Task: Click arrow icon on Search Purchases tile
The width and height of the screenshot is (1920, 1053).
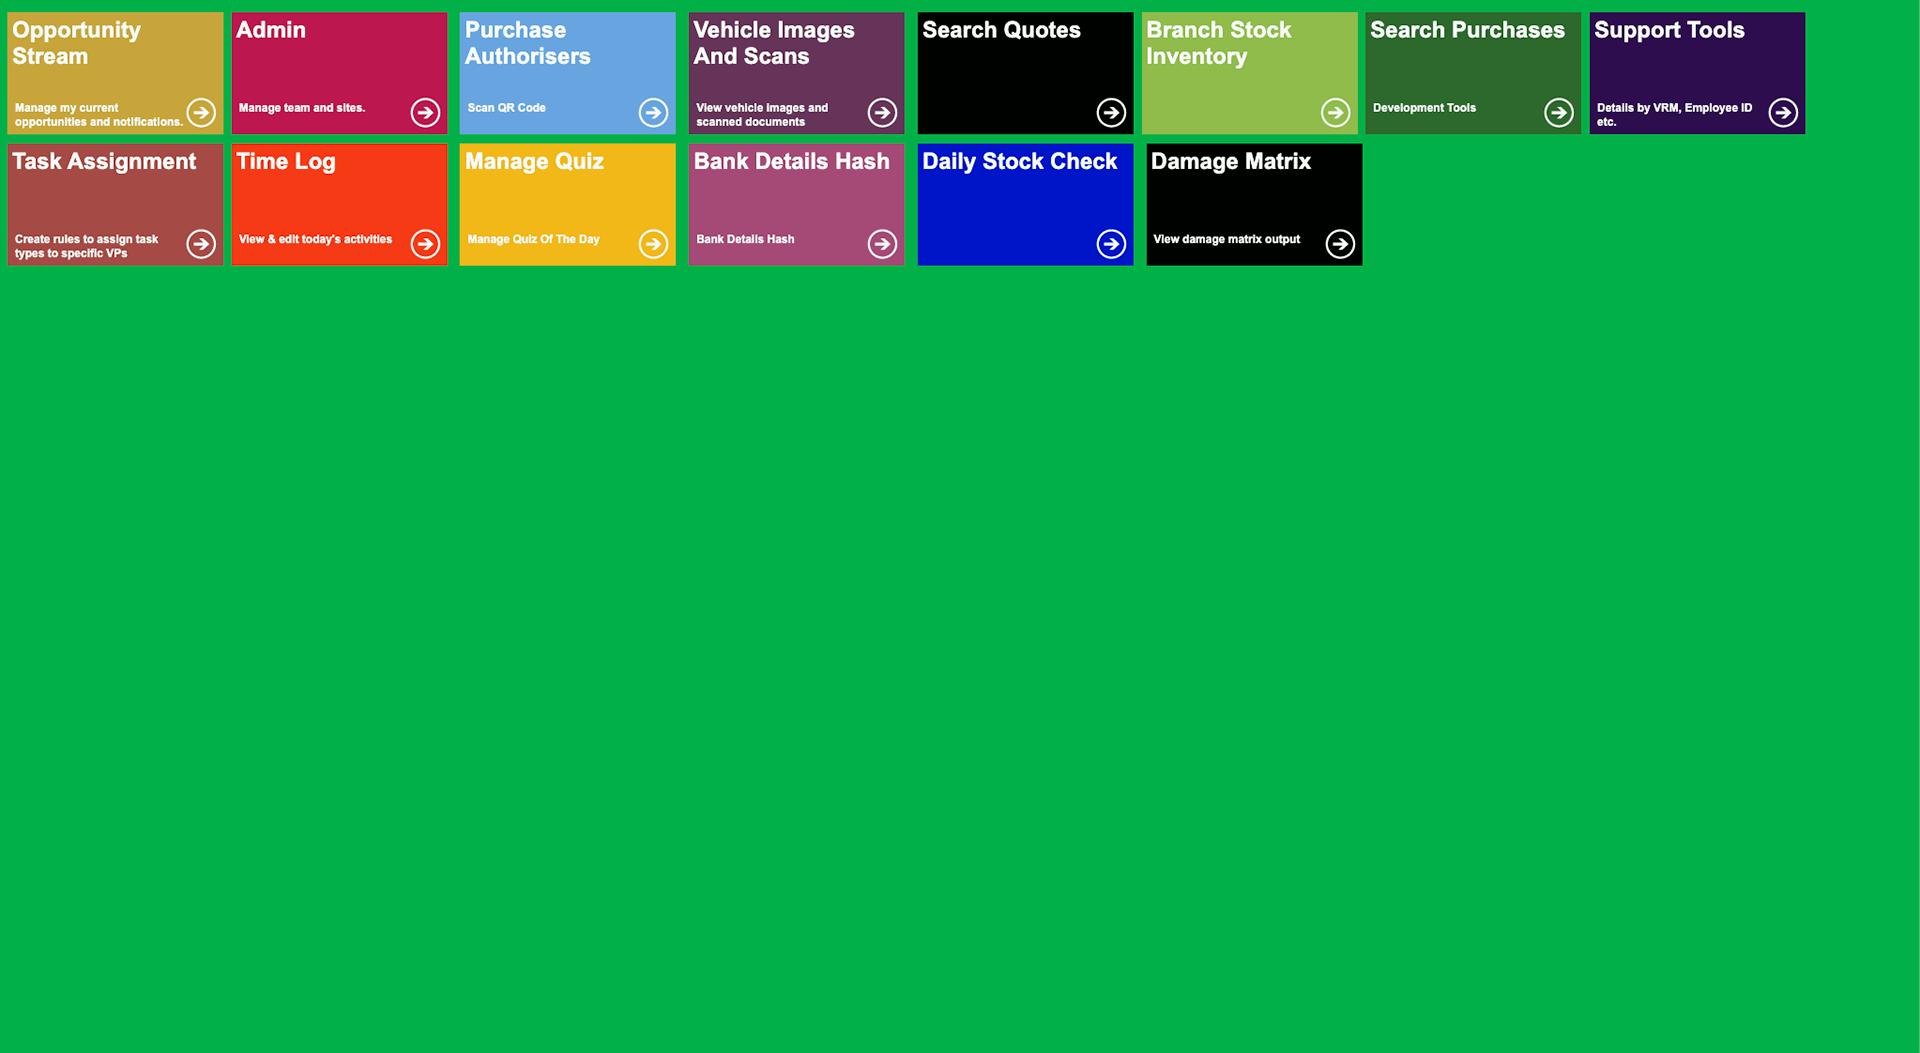Action: [1559, 112]
